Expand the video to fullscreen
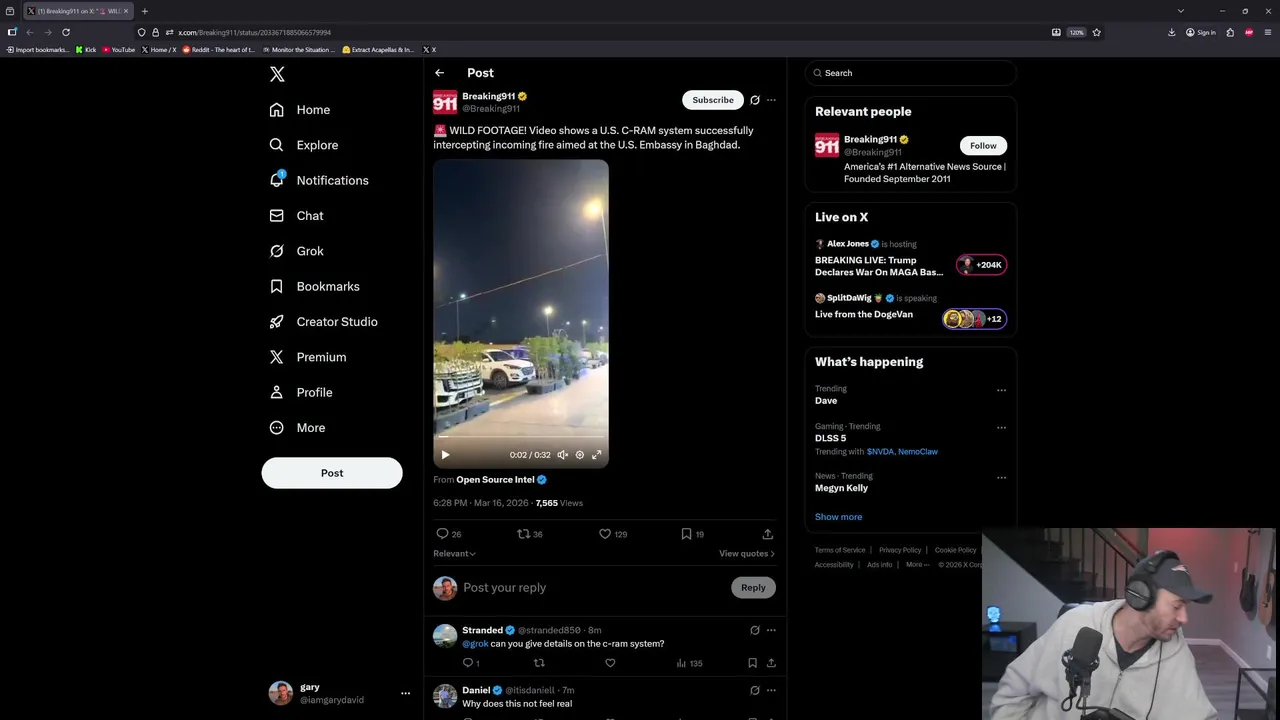 tap(597, 455)
